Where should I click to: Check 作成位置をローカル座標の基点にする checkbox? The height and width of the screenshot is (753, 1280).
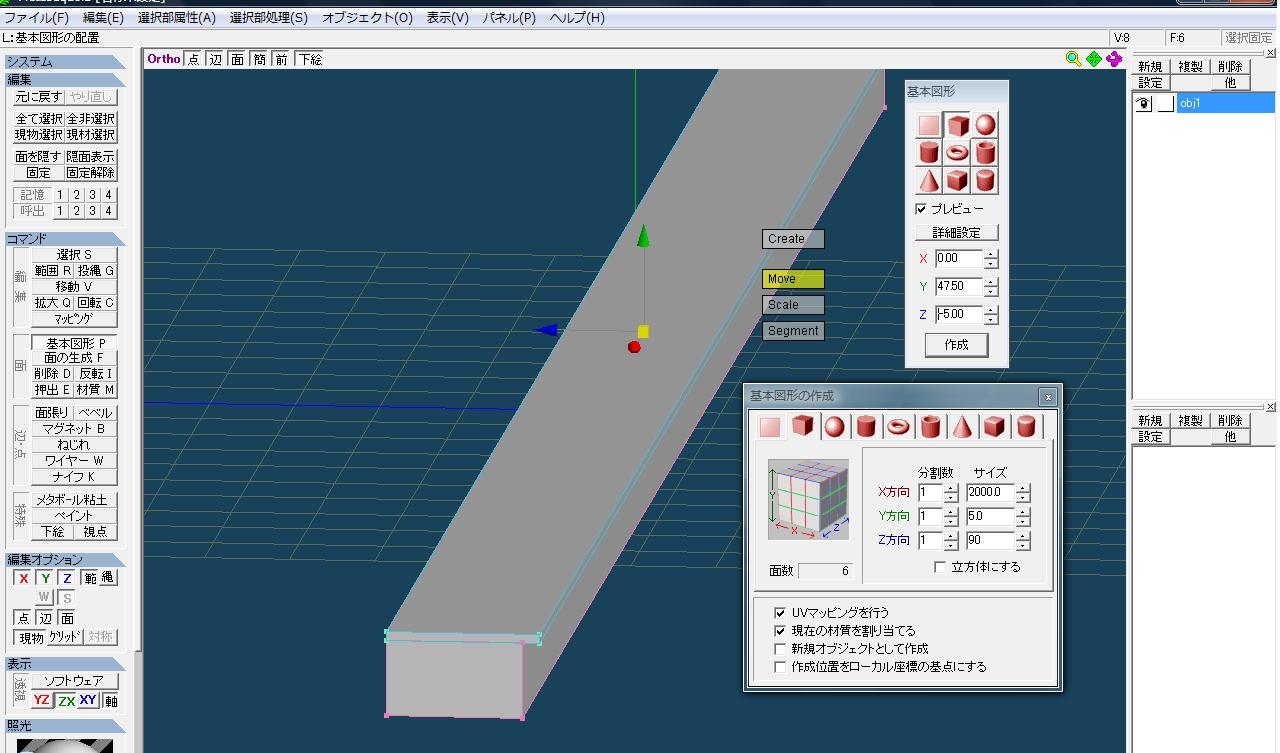pos(780,667)
